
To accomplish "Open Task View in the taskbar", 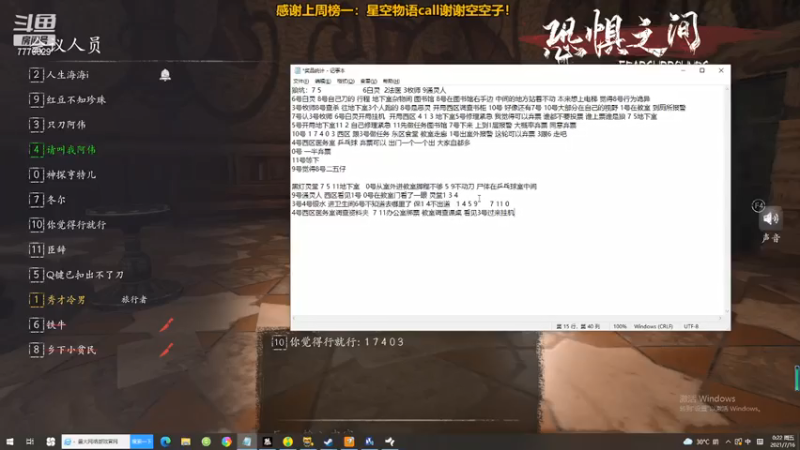I will (30, 442).
